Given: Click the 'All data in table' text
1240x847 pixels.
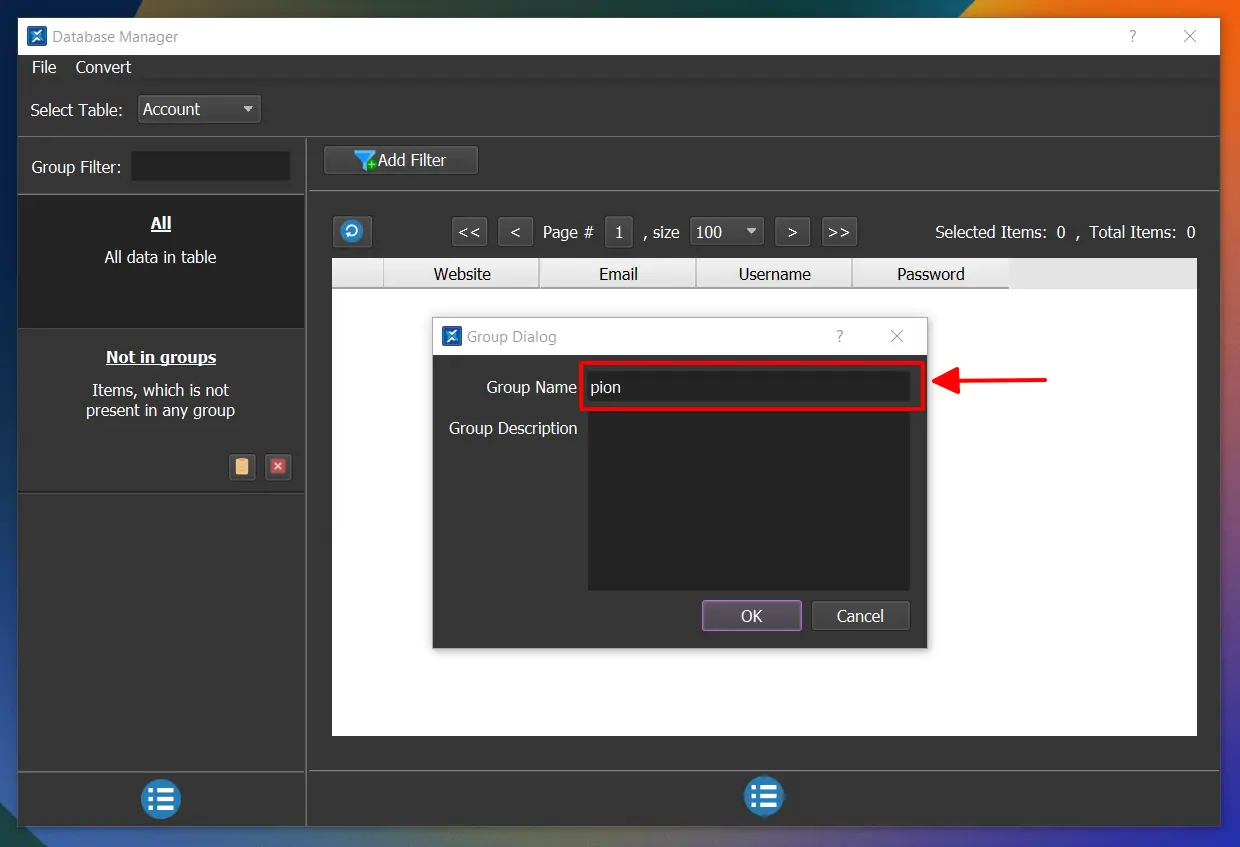Looking at the screenshot, I should [x=161, y=257].
